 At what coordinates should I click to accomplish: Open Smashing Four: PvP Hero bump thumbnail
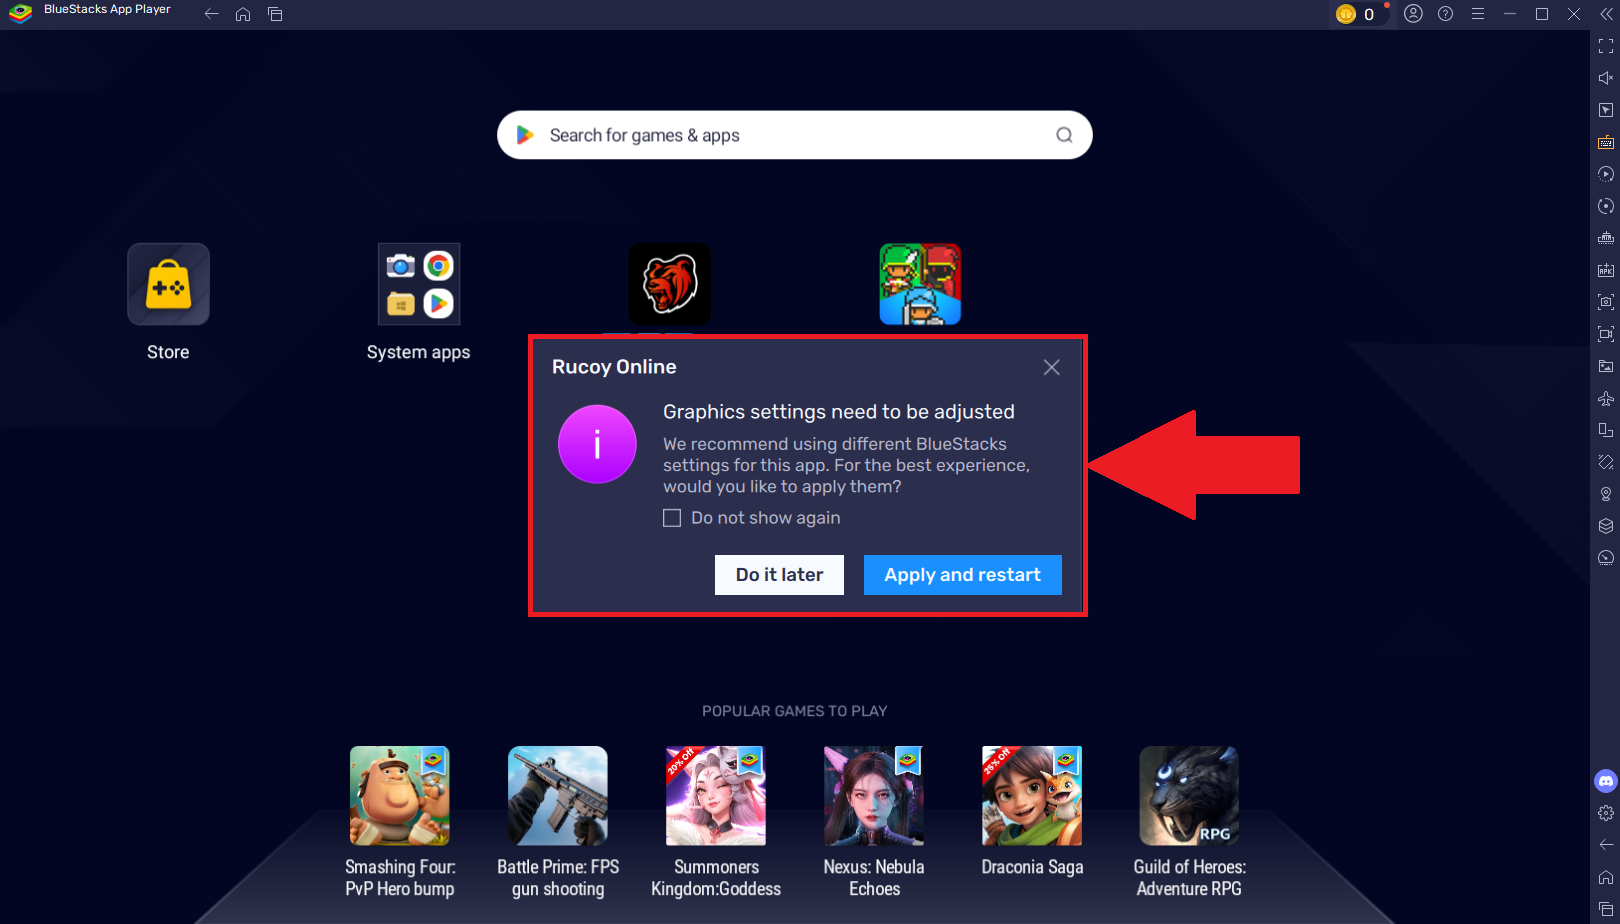click(x=400, y=796)
